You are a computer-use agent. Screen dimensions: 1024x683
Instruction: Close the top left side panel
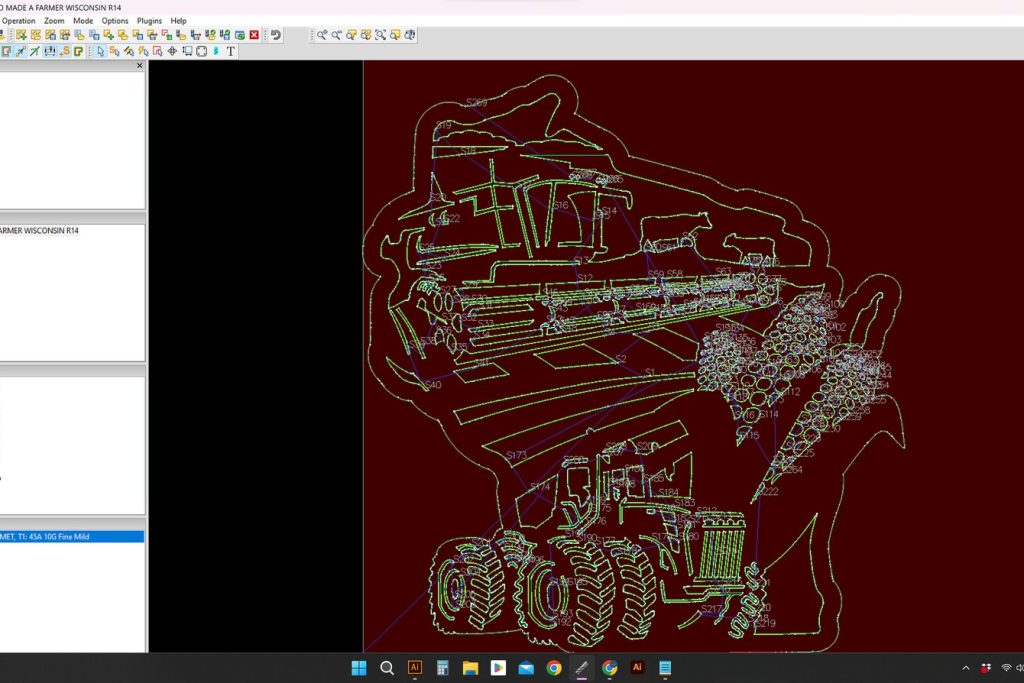(x=139, y=66)
